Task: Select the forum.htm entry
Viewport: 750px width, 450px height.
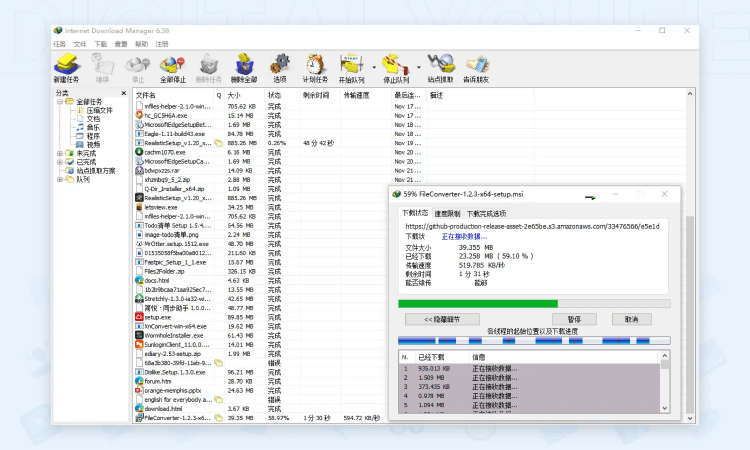Action: [158, 381]
